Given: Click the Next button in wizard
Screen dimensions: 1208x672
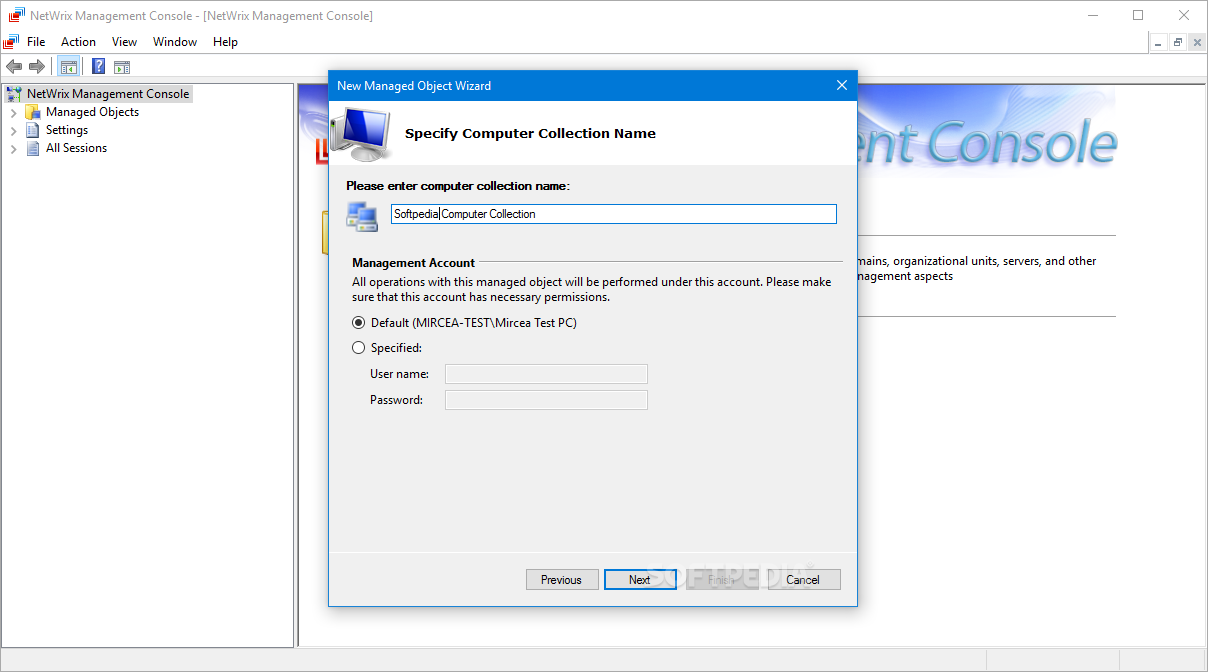Looking at the screenshot, I should coord(640,580).
